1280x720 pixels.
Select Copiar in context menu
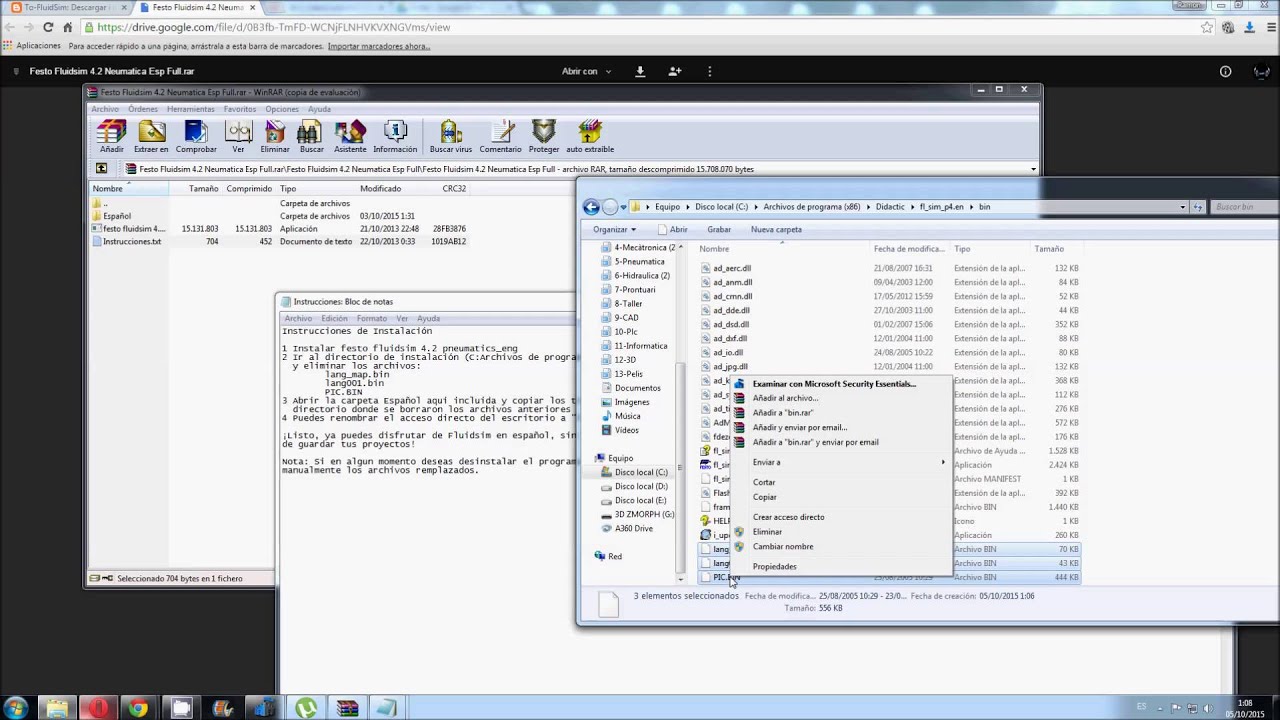(765, 497)
